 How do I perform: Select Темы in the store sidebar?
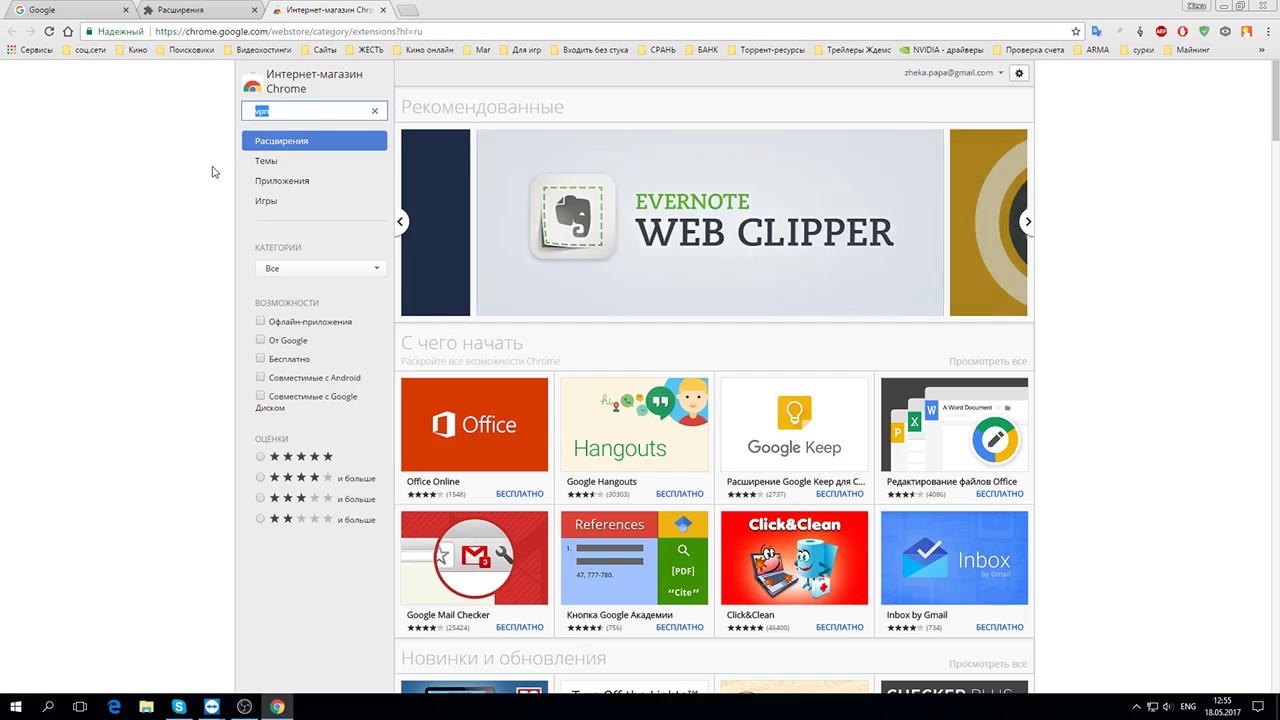coord(266,161)
